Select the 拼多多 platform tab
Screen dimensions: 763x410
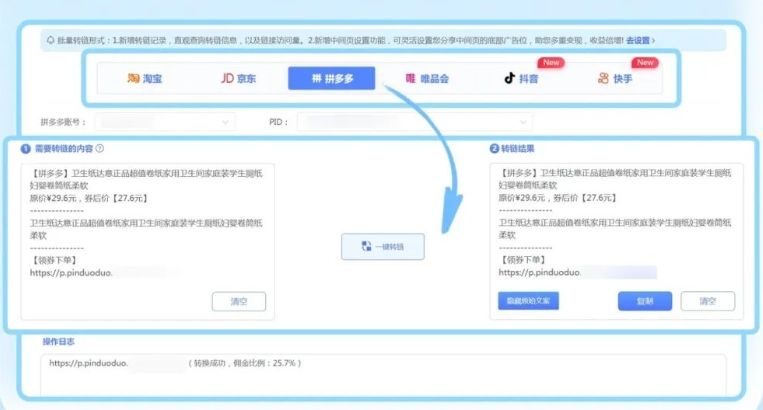(331, 78)
